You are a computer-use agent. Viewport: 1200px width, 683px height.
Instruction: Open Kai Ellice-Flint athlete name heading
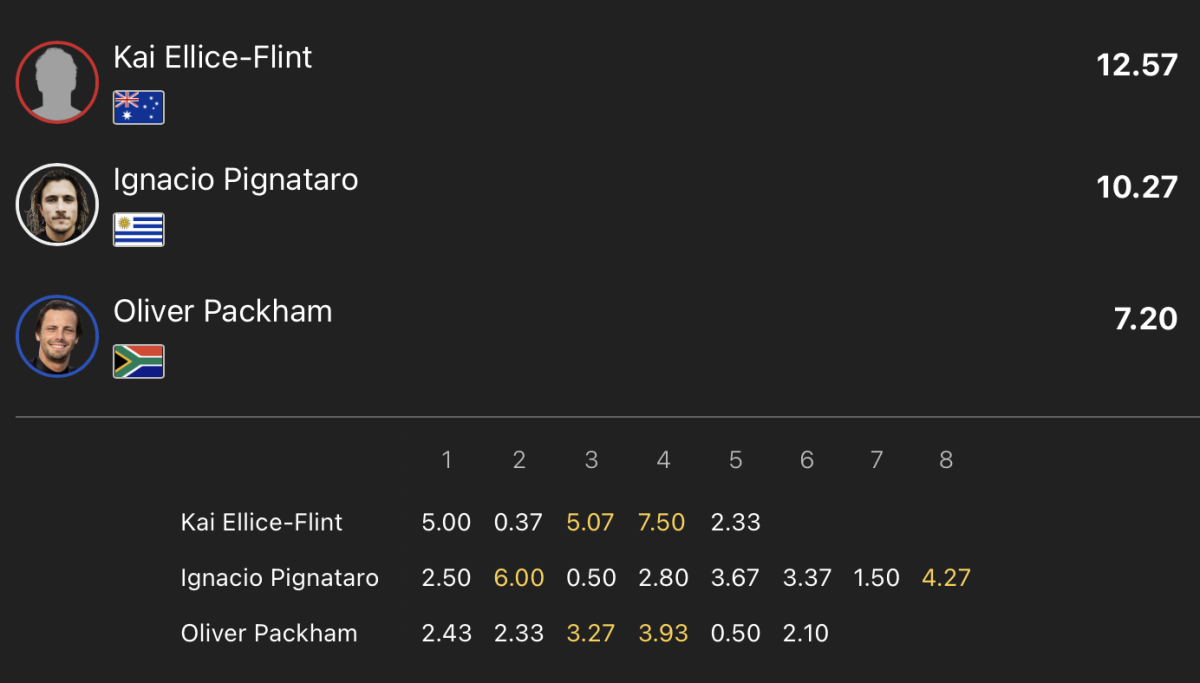213,57
